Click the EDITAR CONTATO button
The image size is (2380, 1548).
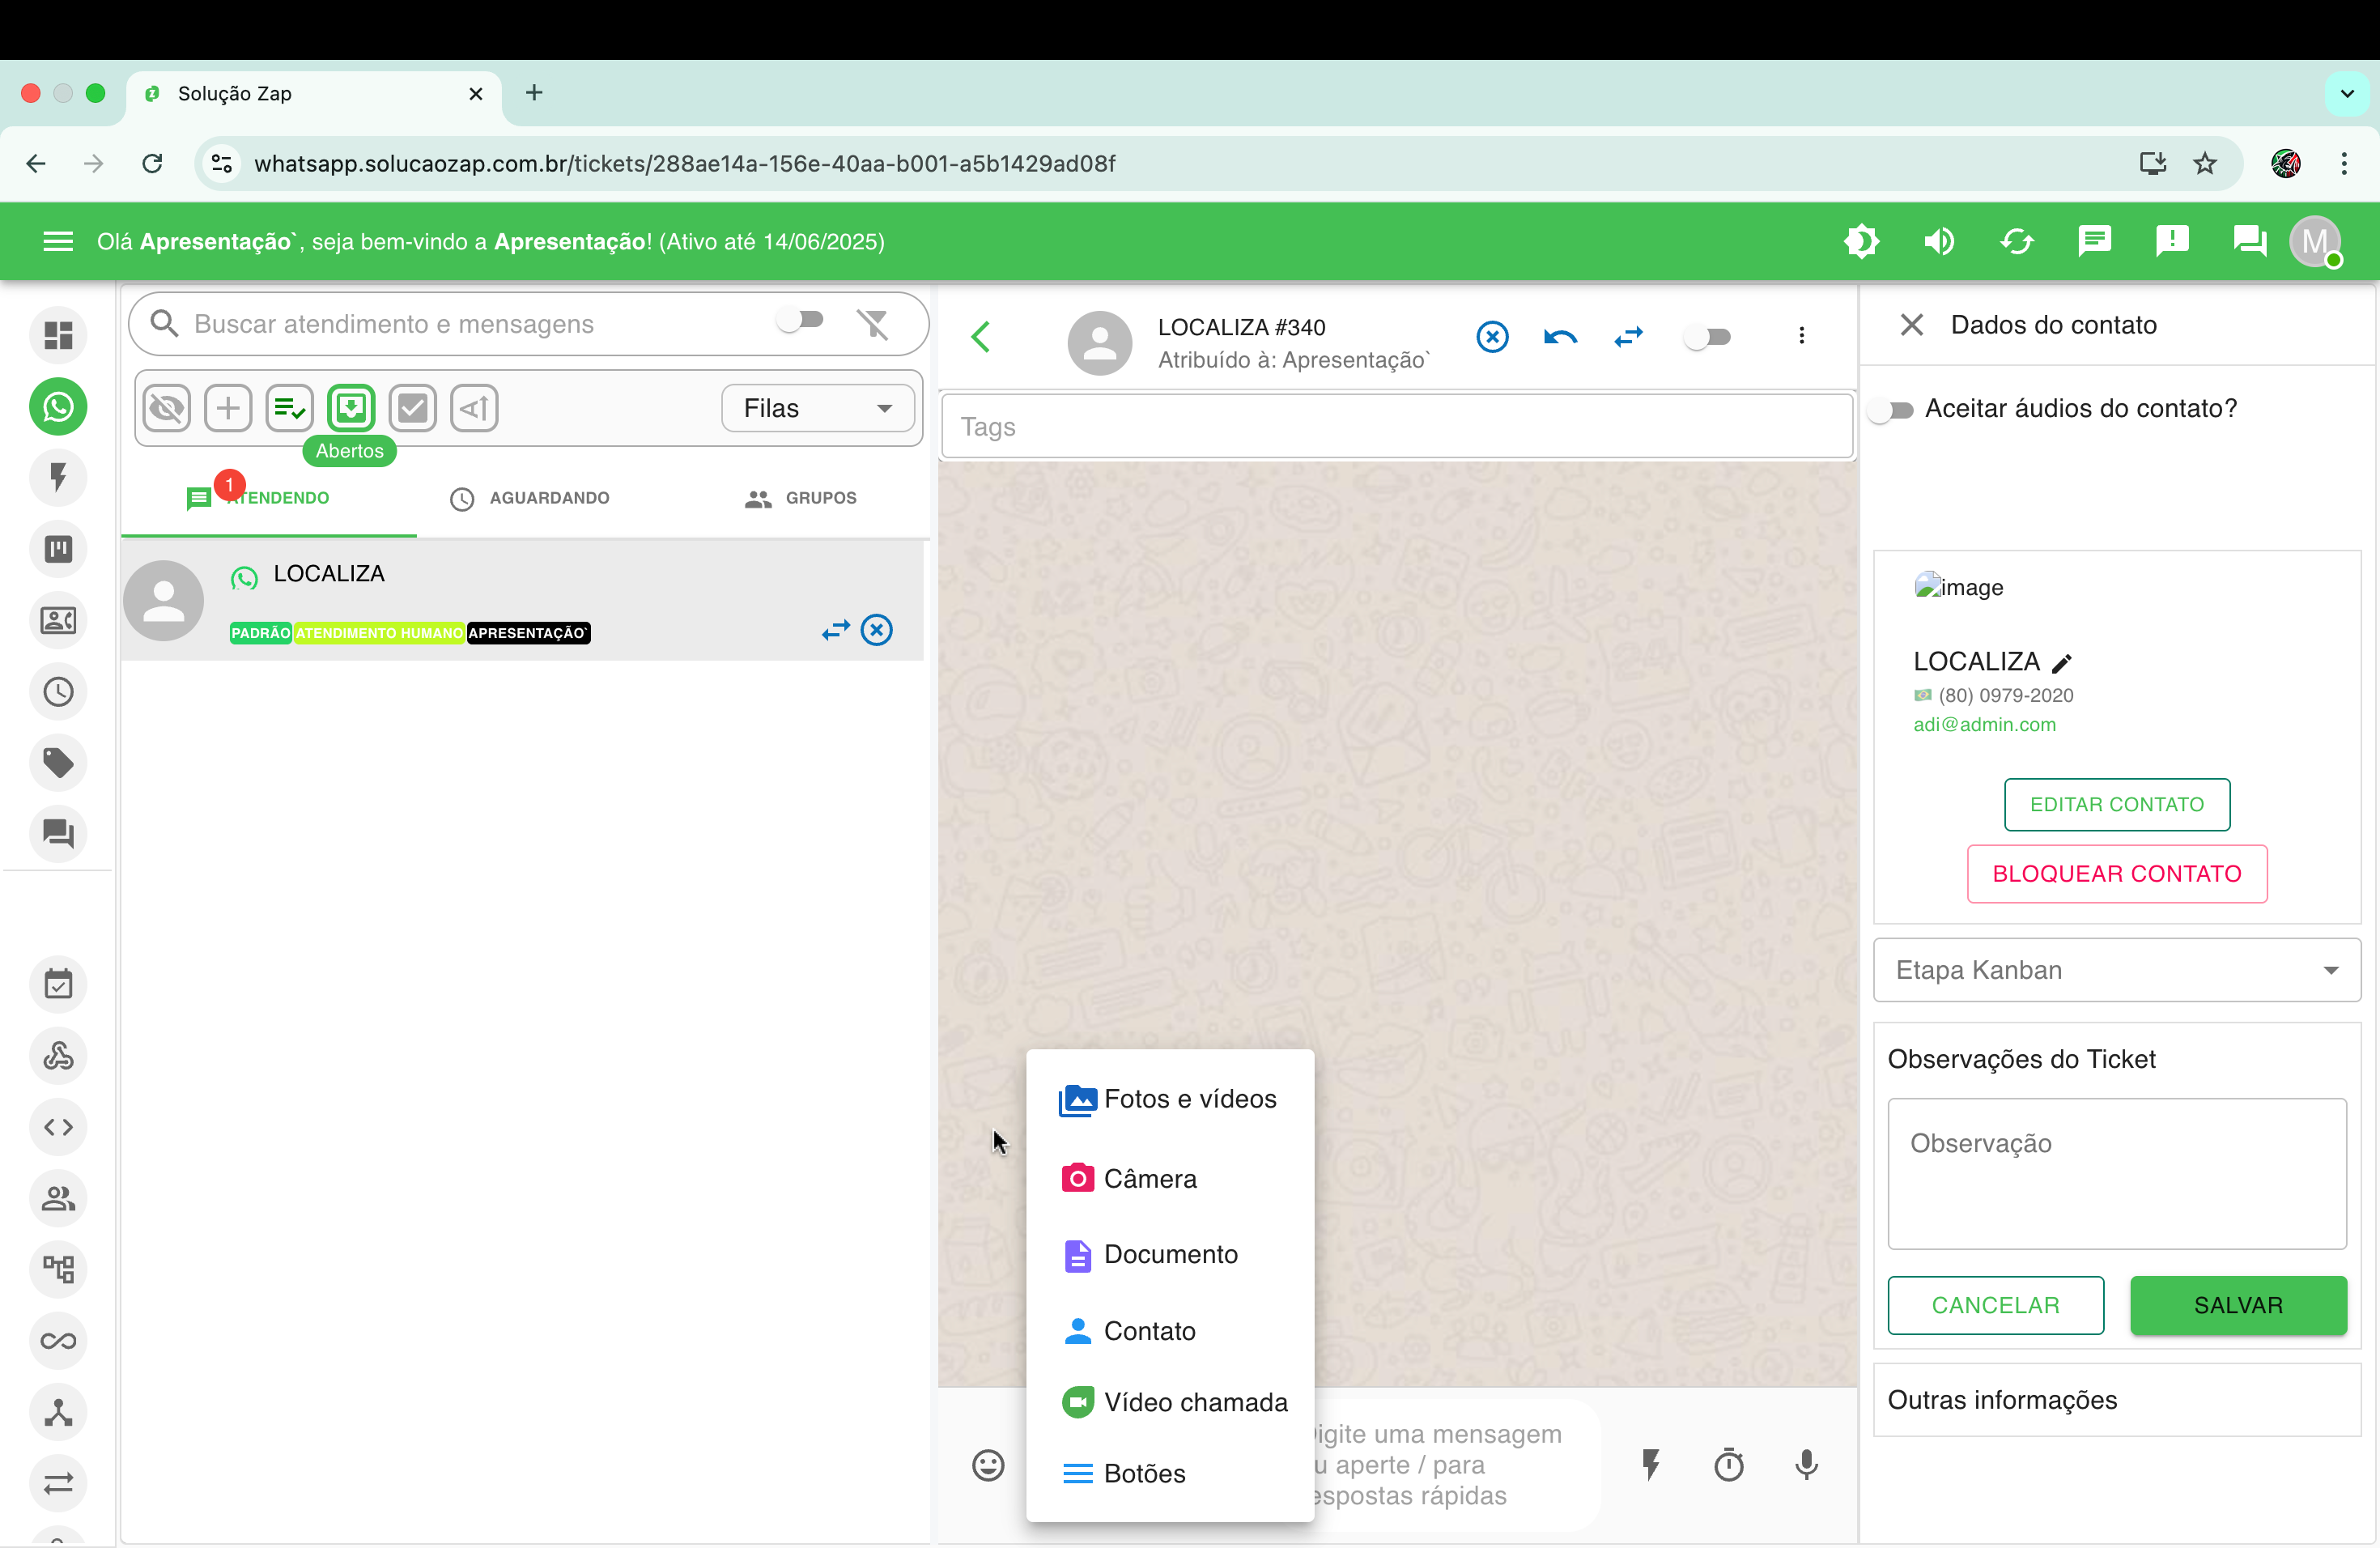(x=2116, y=804)
